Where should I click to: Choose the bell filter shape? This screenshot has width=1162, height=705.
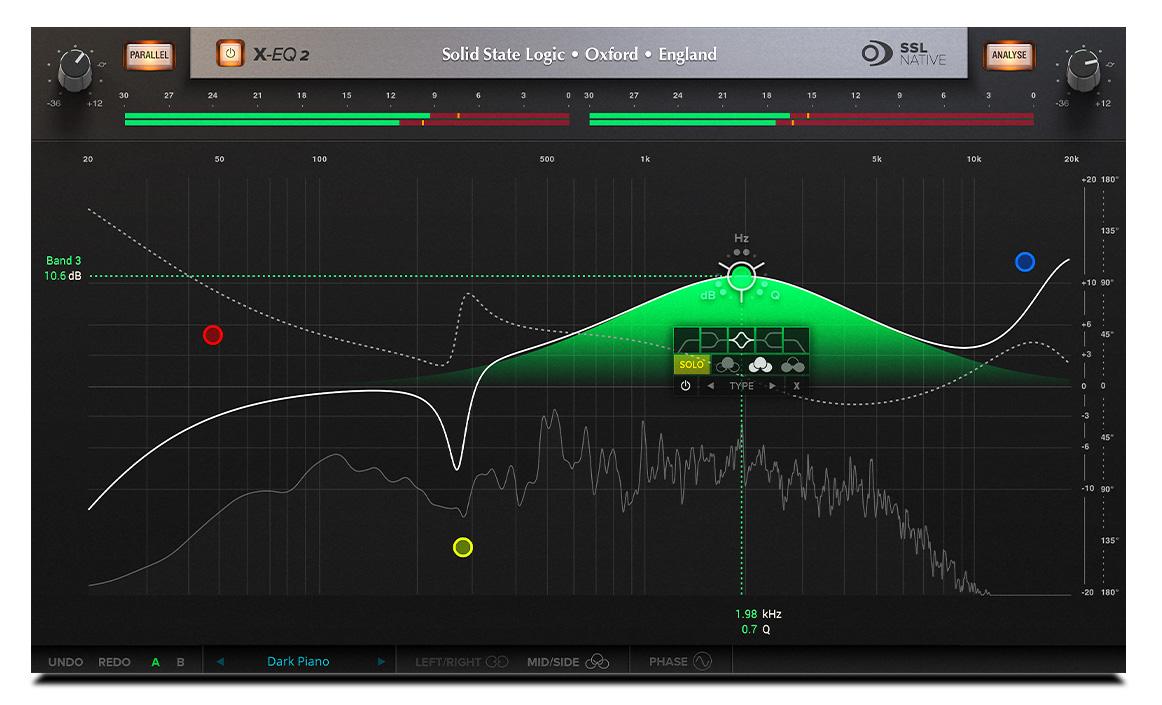(x=741, y=341)
